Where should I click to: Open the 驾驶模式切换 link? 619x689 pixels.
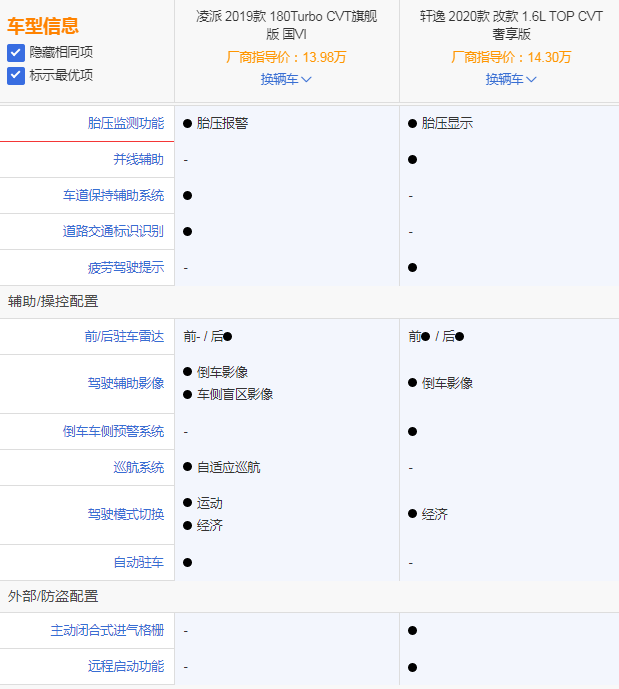(125, 514)
